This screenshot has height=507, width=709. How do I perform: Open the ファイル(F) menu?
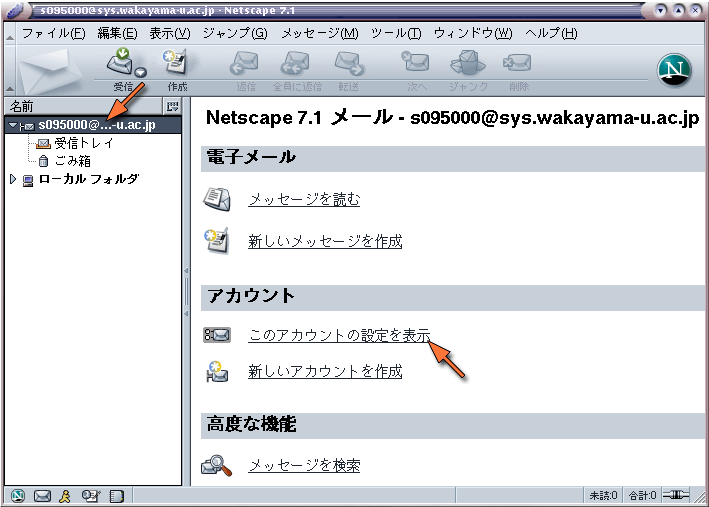click(53, 33)
